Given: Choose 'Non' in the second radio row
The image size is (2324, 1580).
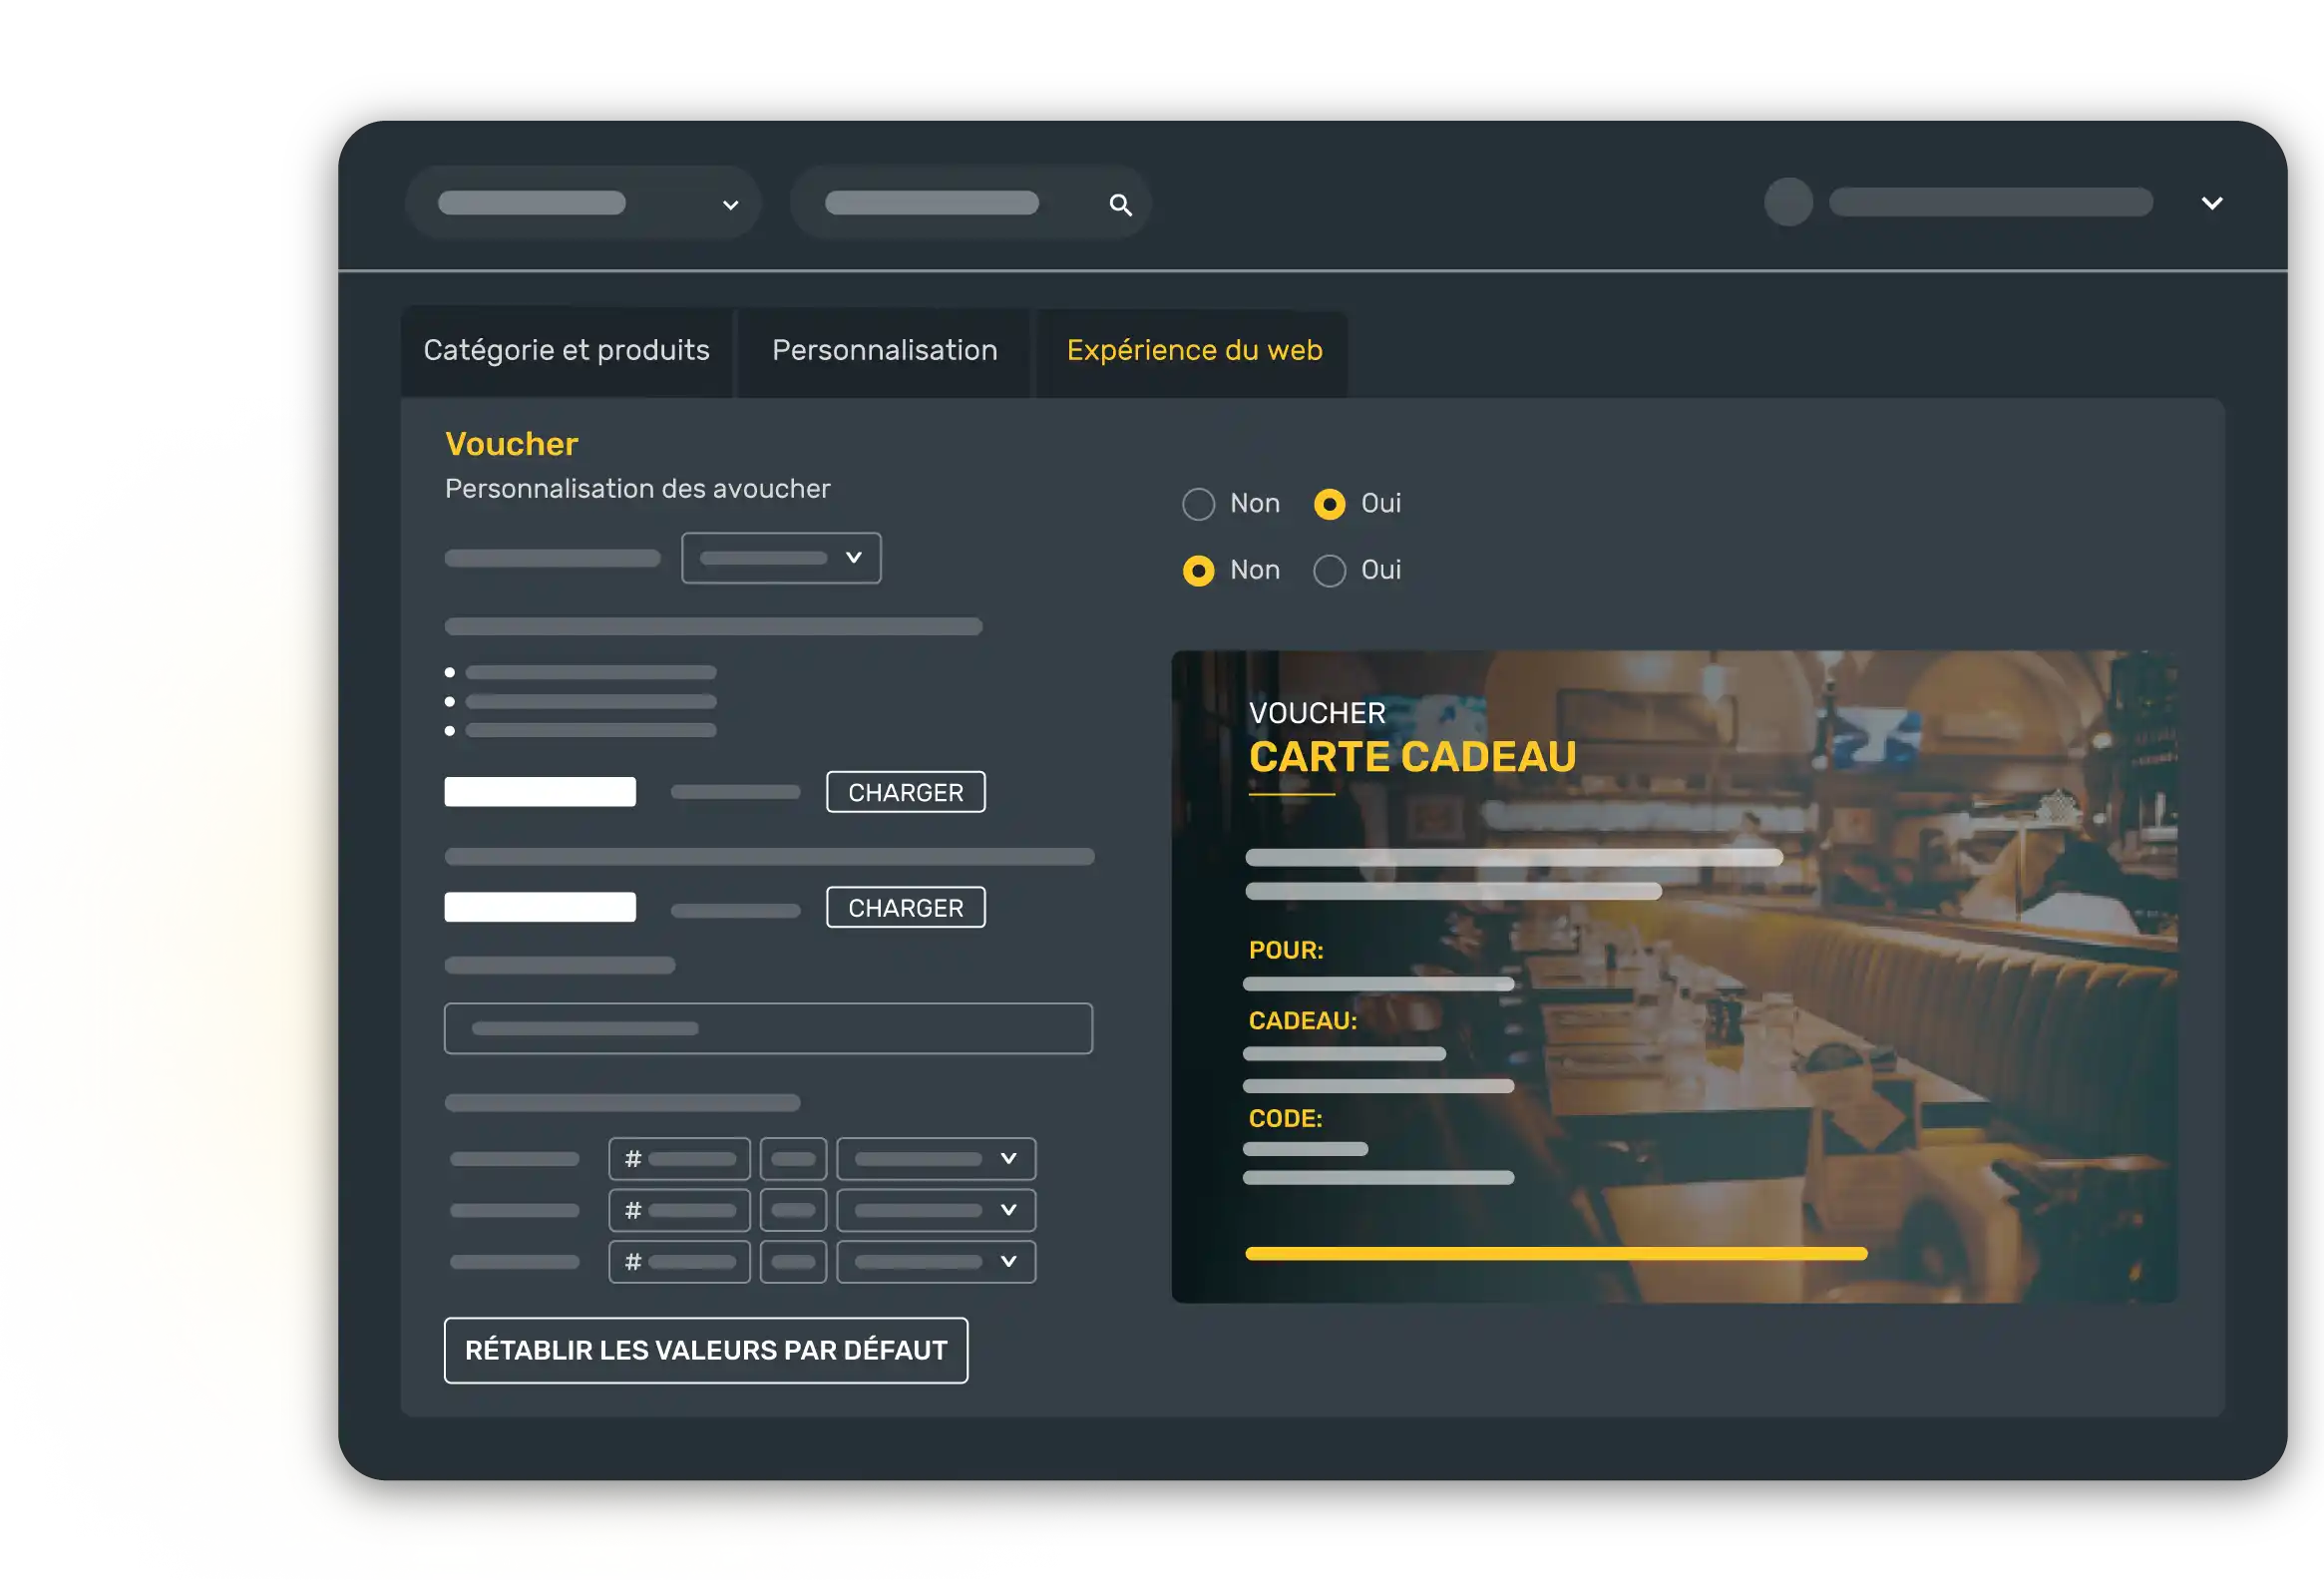Looking at the screenshot, I should (x=1198, y=571).
